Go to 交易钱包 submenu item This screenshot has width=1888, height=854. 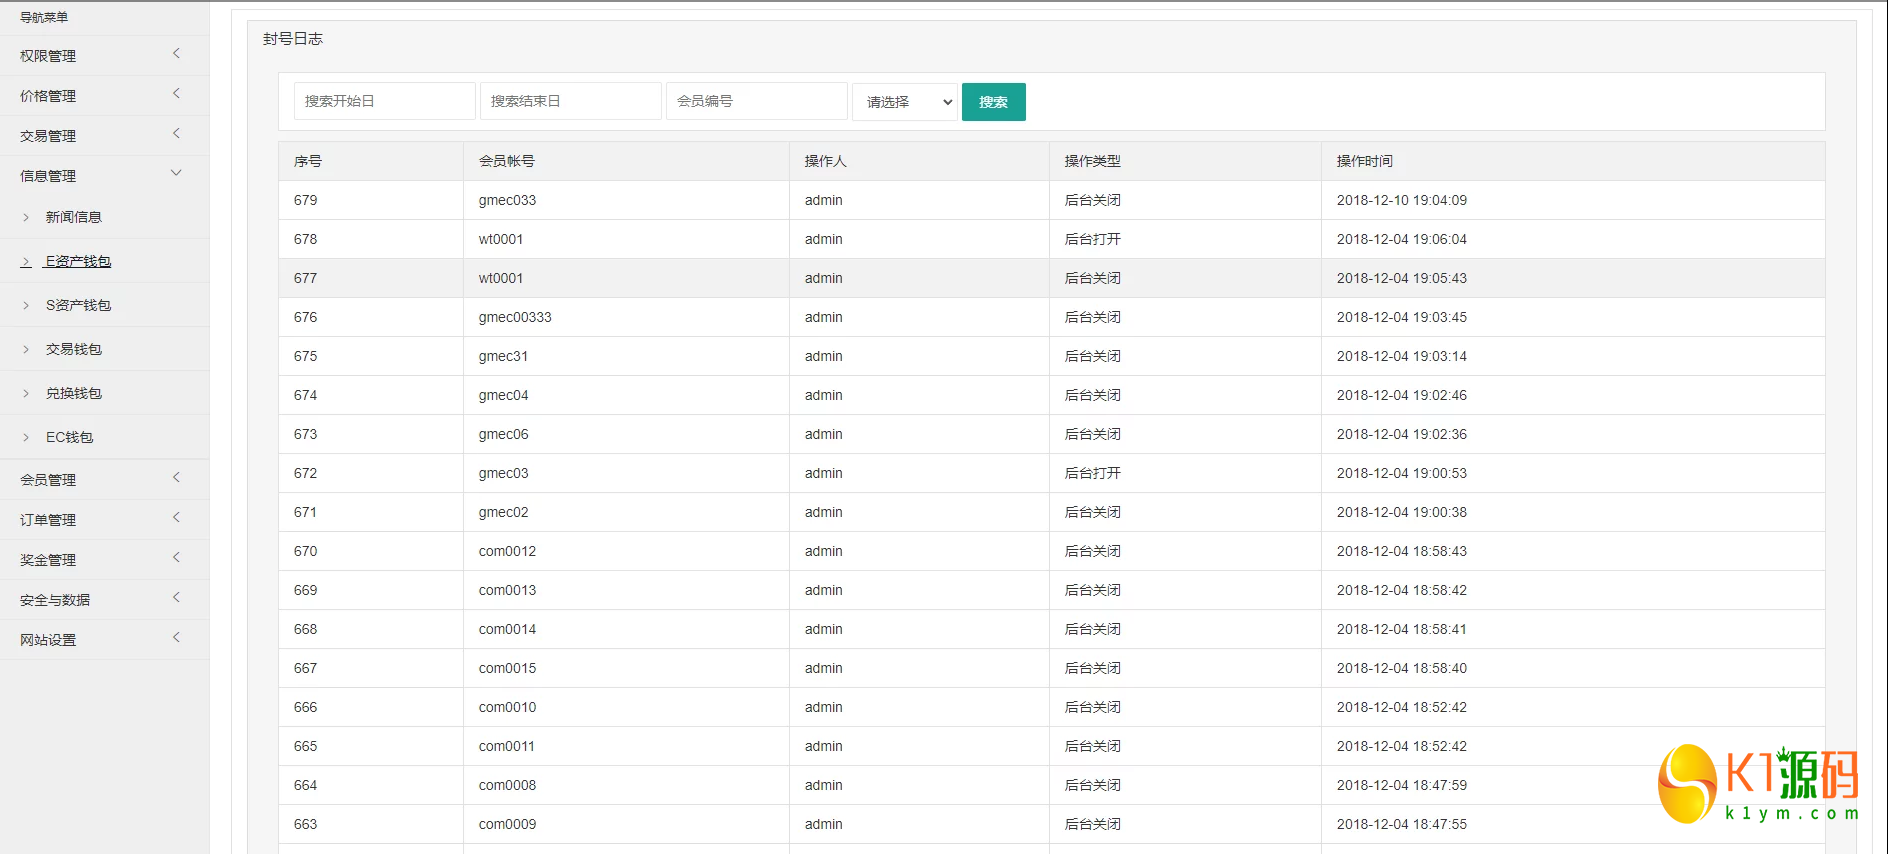coord(74,349)
